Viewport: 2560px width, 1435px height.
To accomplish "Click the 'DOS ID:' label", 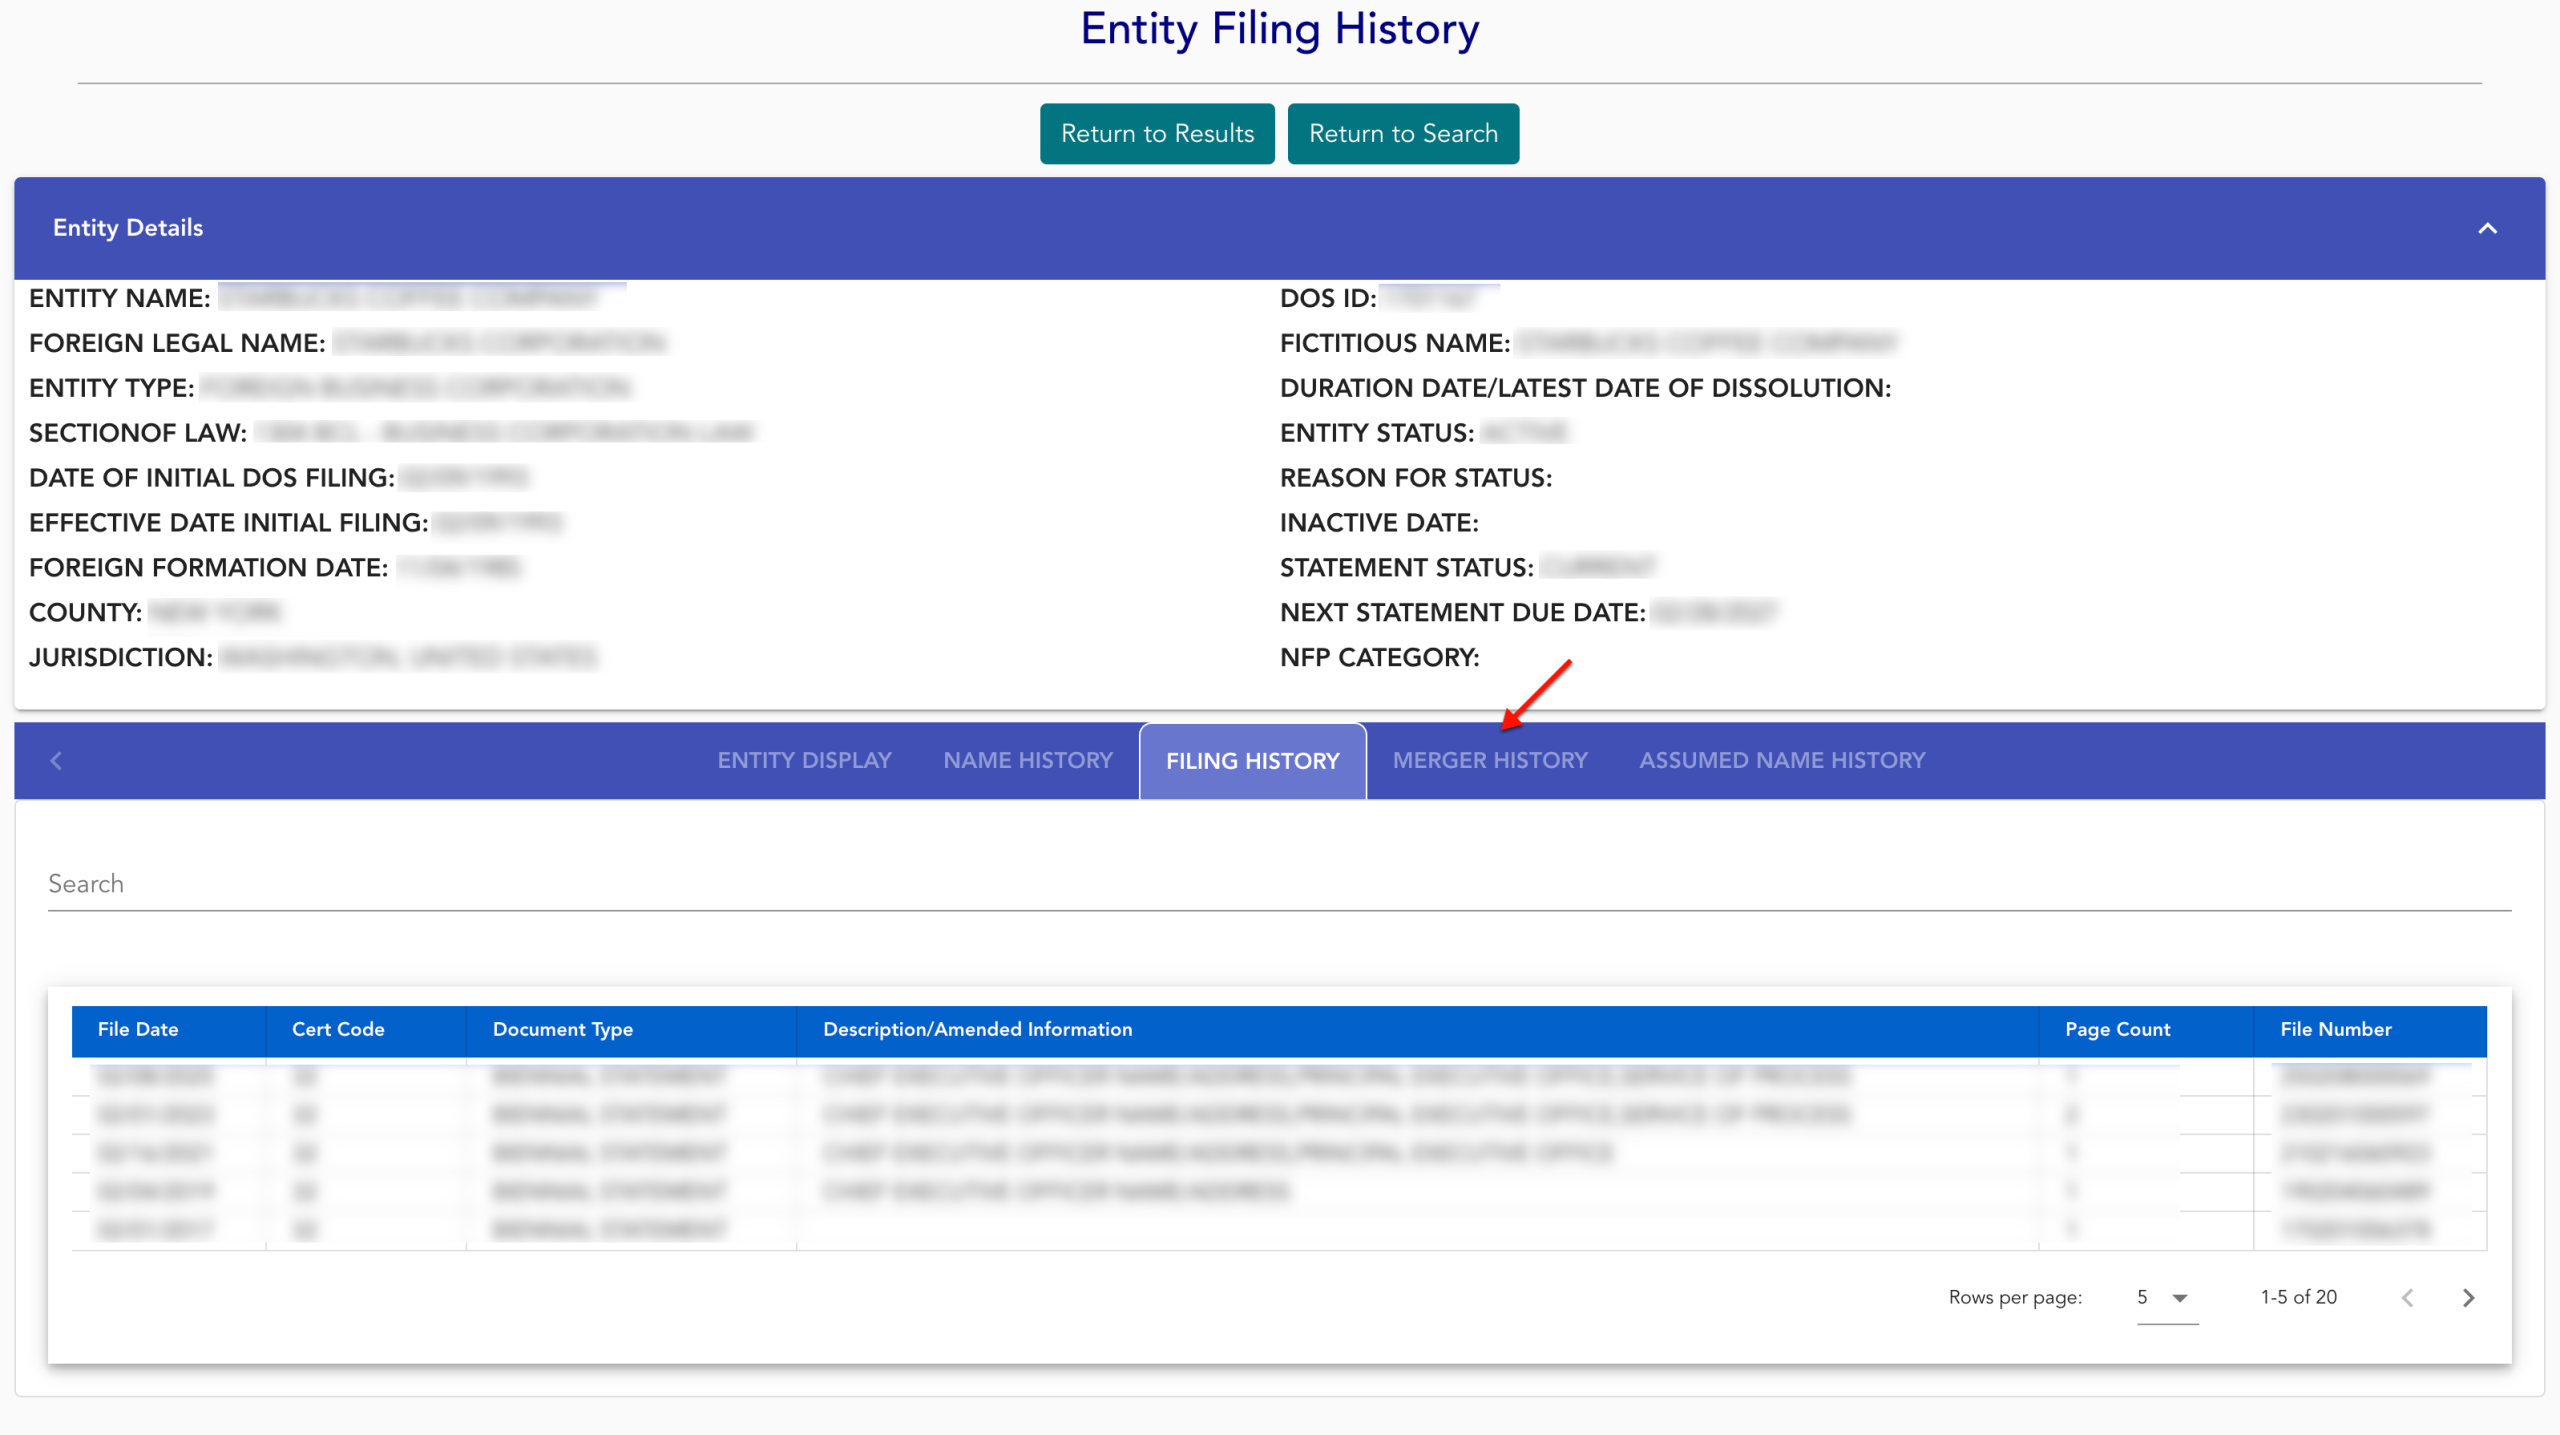I will [1328, 298].
